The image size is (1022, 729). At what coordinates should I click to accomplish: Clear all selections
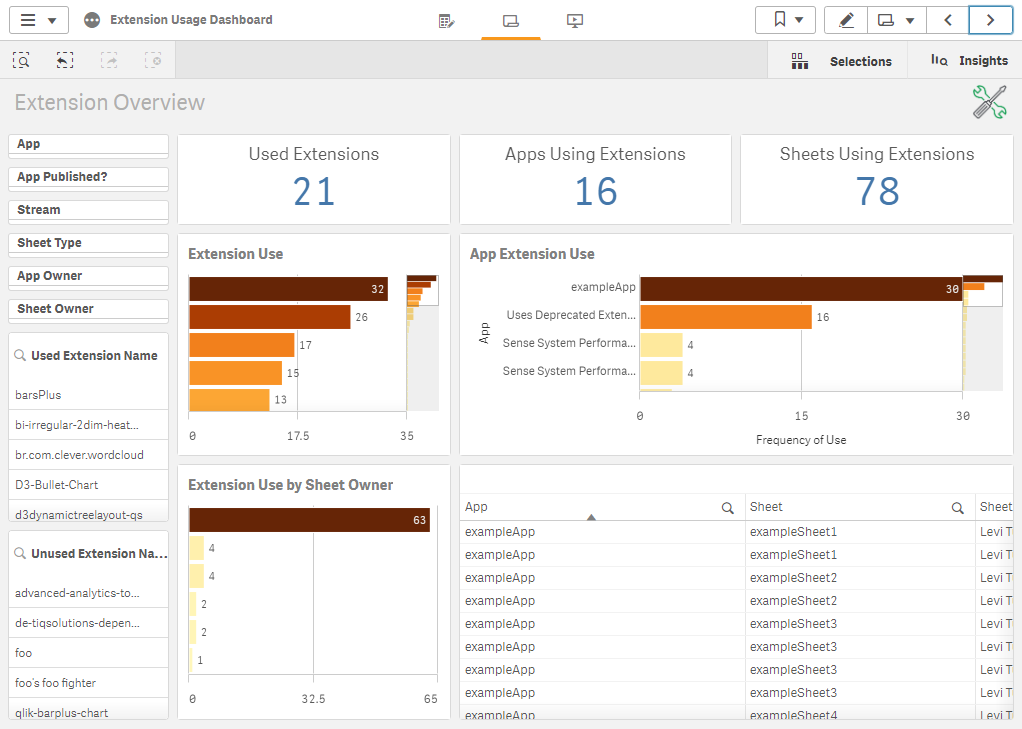click(x=153, y=61)
